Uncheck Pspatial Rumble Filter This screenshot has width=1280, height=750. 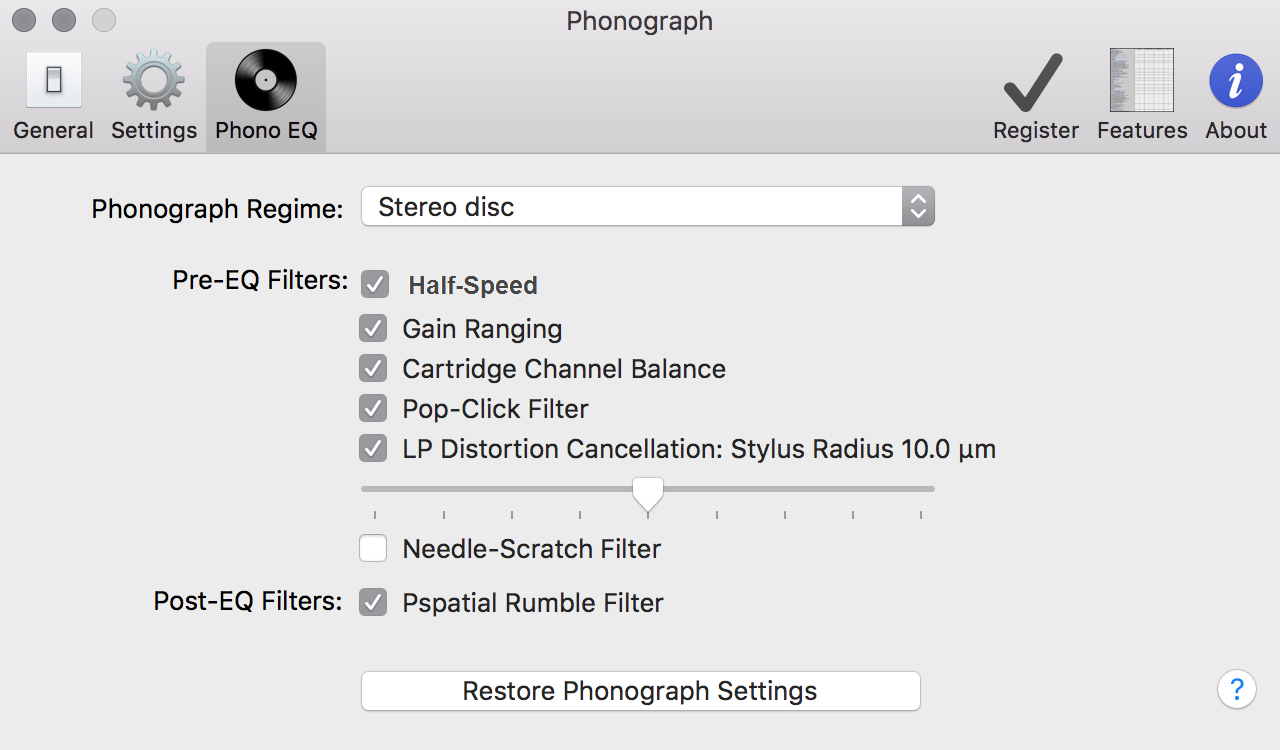pyautogui.click(x=373, y=602)
